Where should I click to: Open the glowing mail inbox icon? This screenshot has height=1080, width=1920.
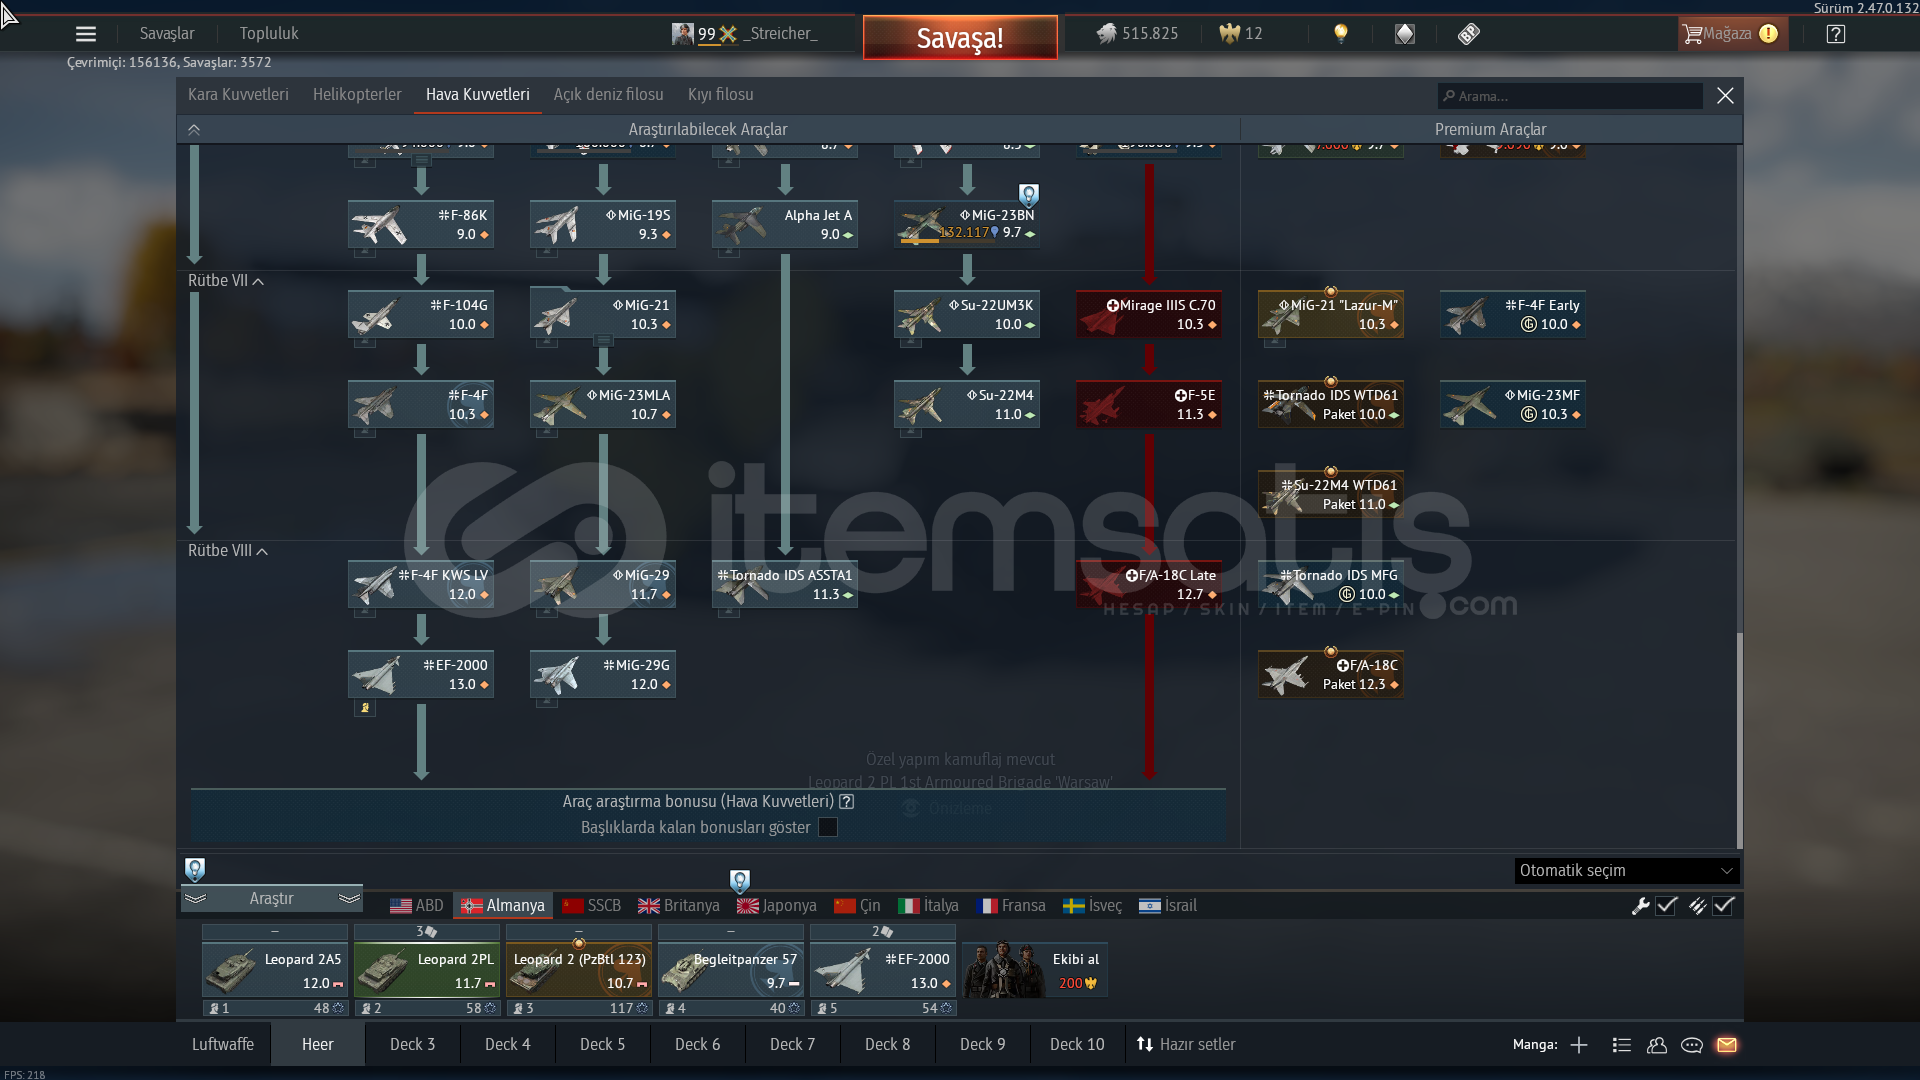click(1727, 1045)
